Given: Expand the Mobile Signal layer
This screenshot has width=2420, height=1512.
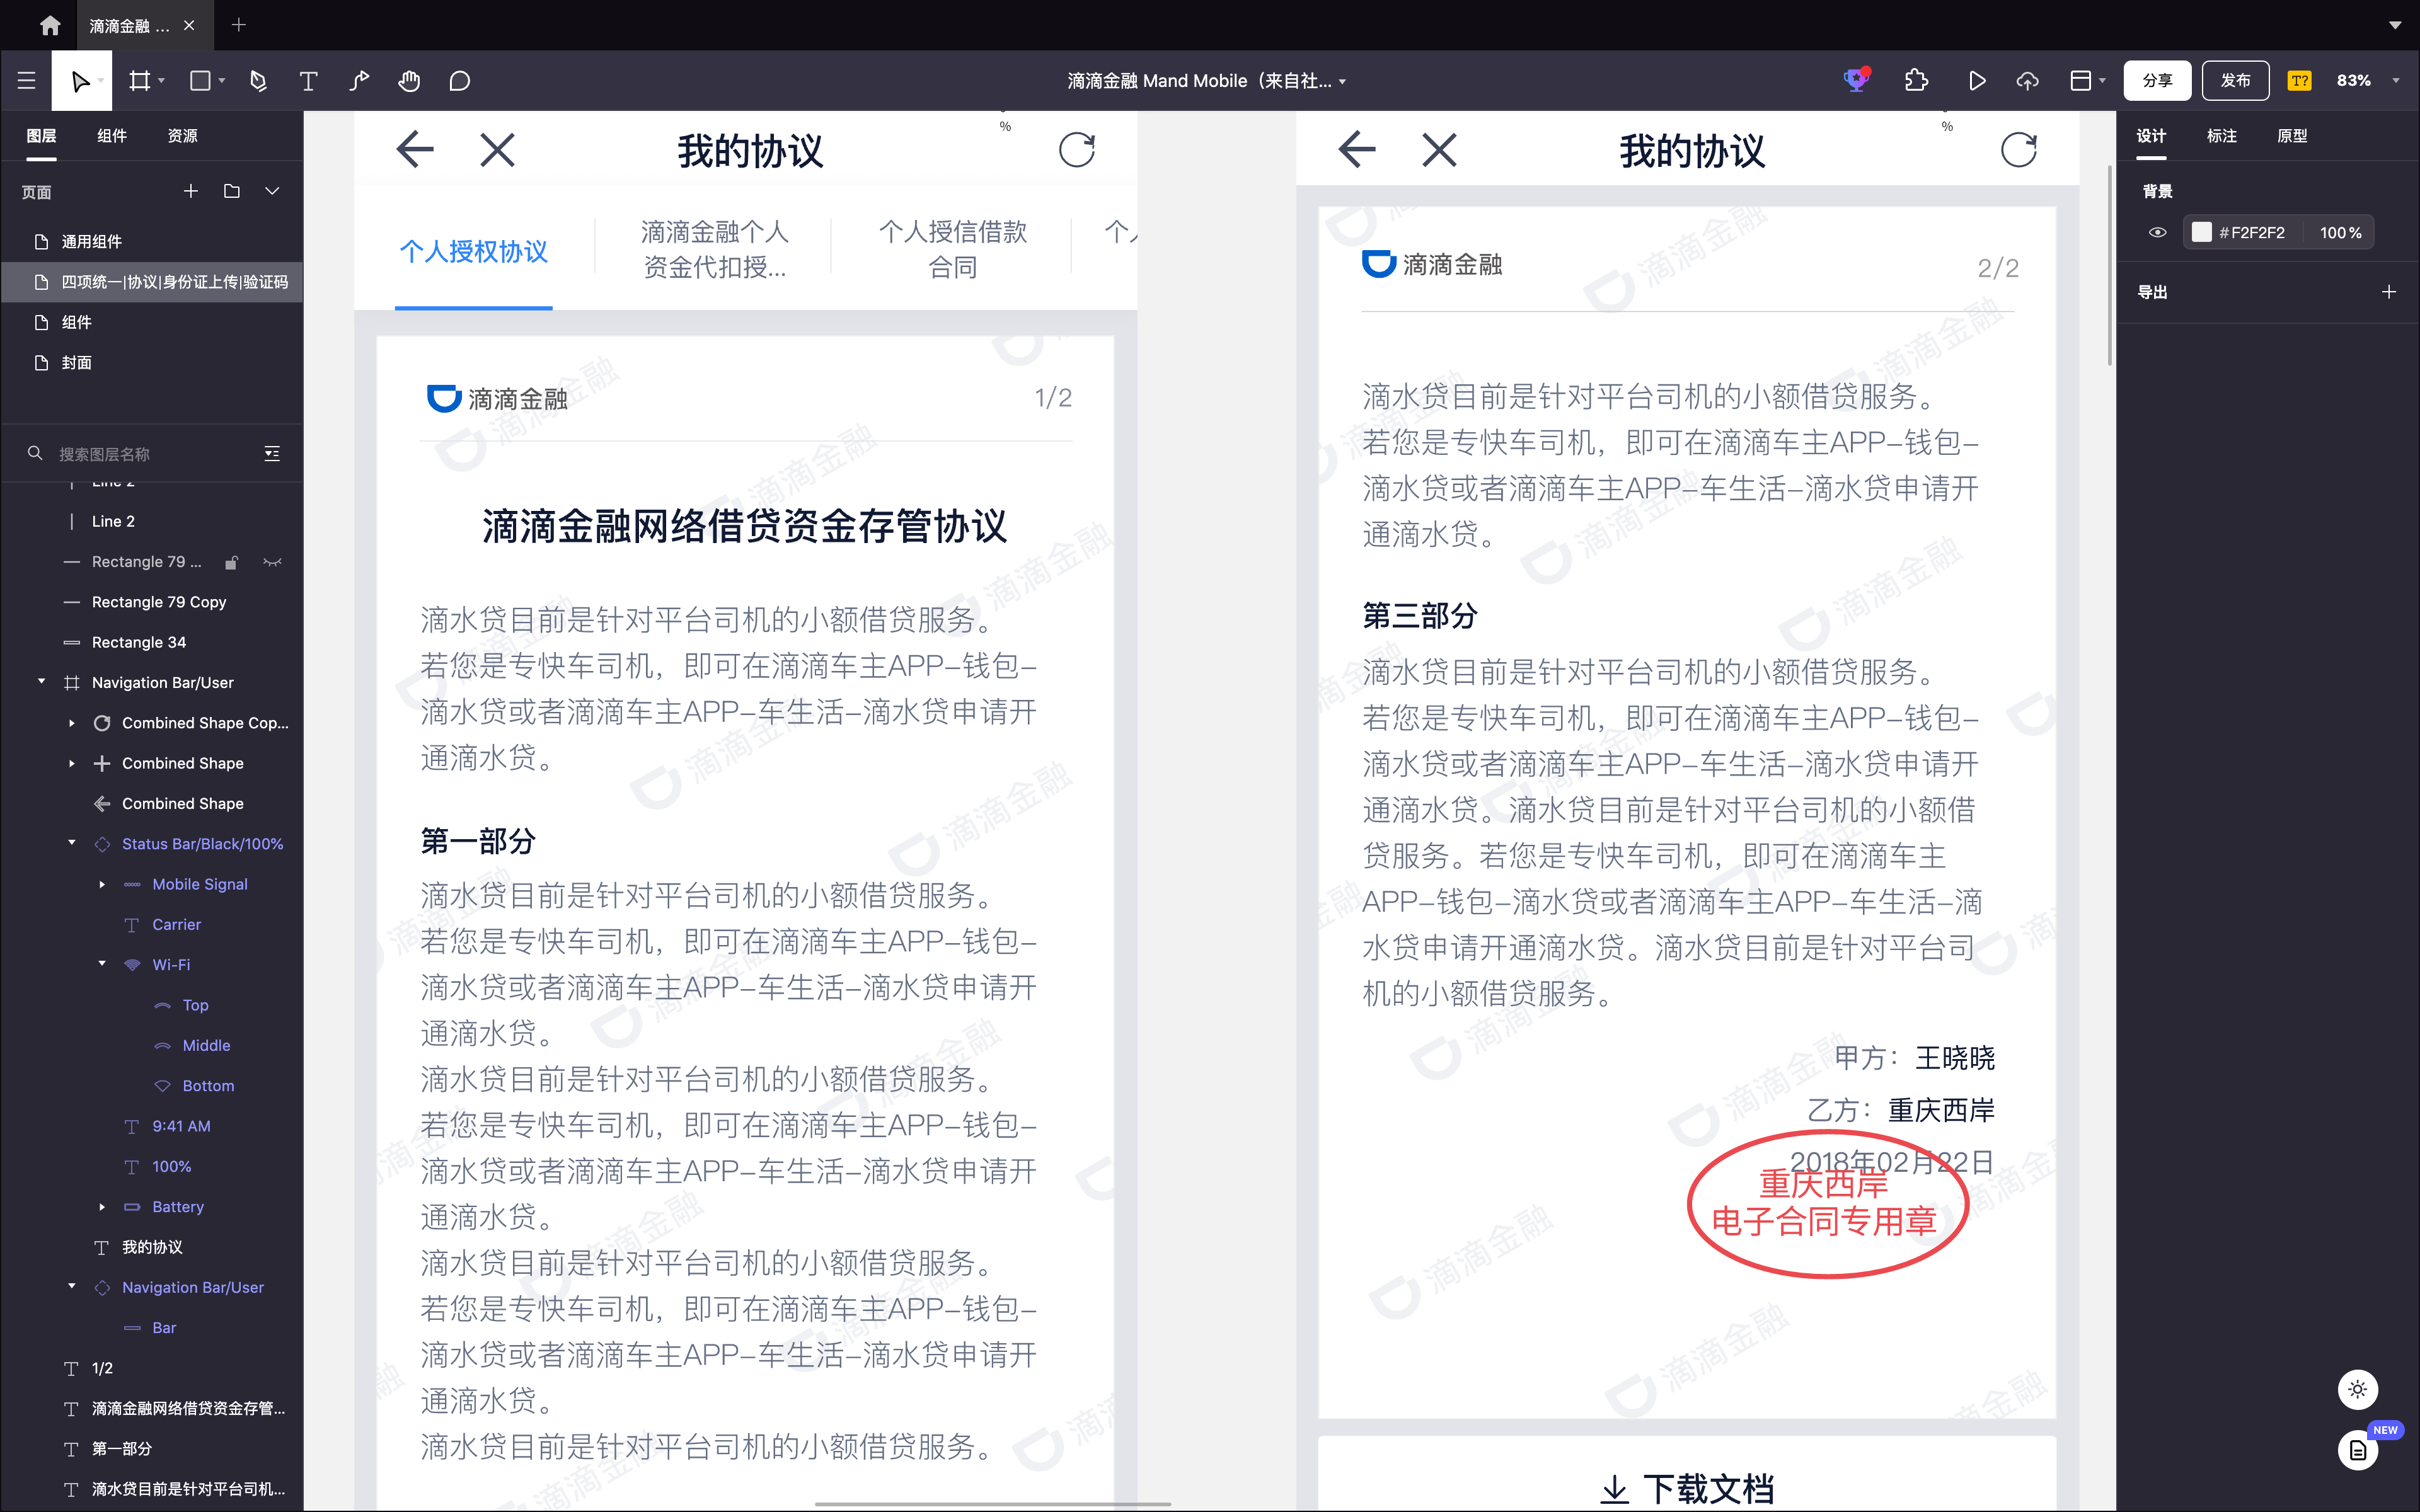Looking at the screenshot, I should (x=102, y=884).
